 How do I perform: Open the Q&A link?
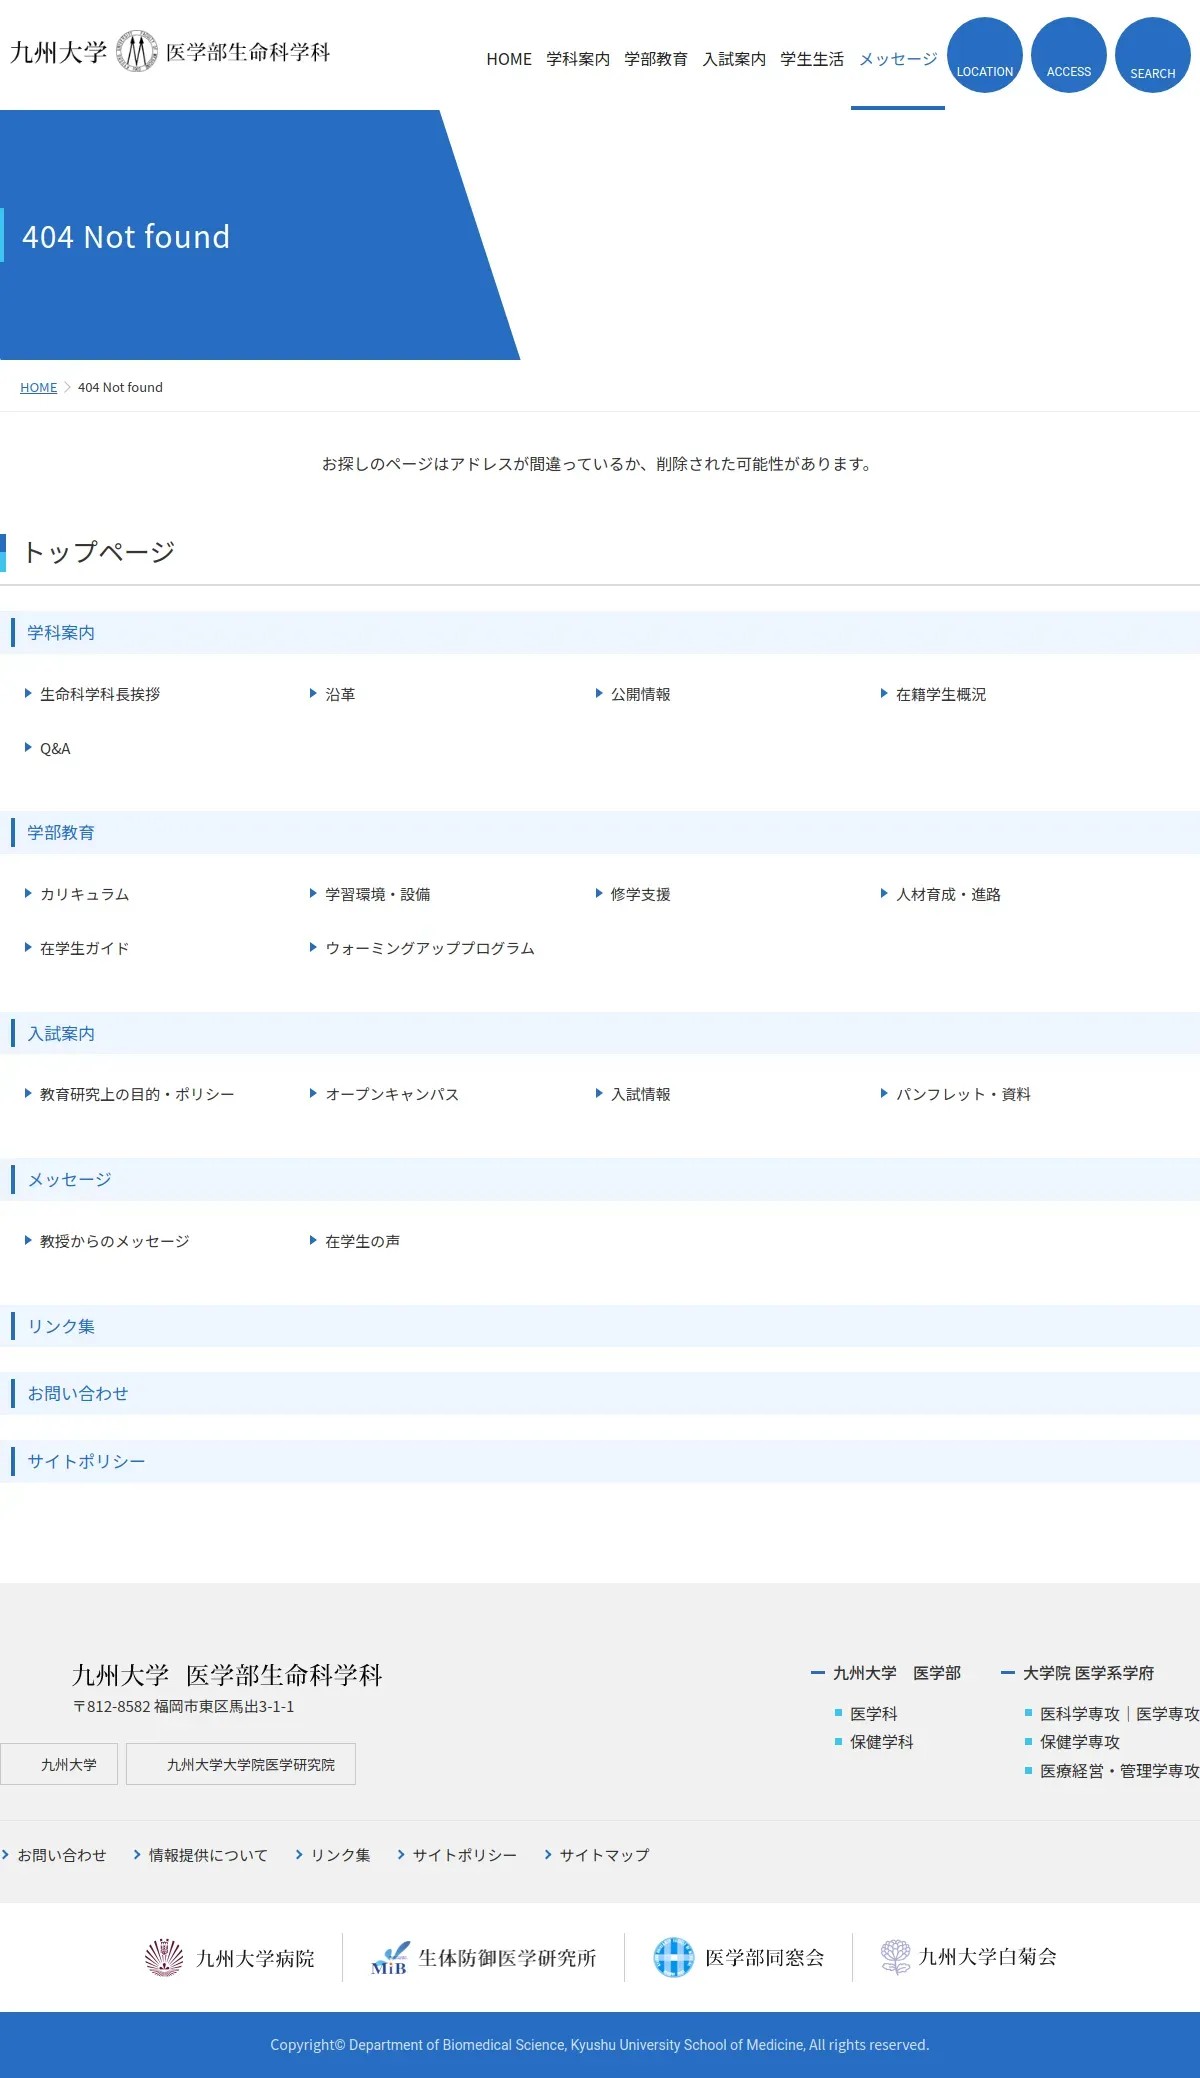(x=55, y=748)
